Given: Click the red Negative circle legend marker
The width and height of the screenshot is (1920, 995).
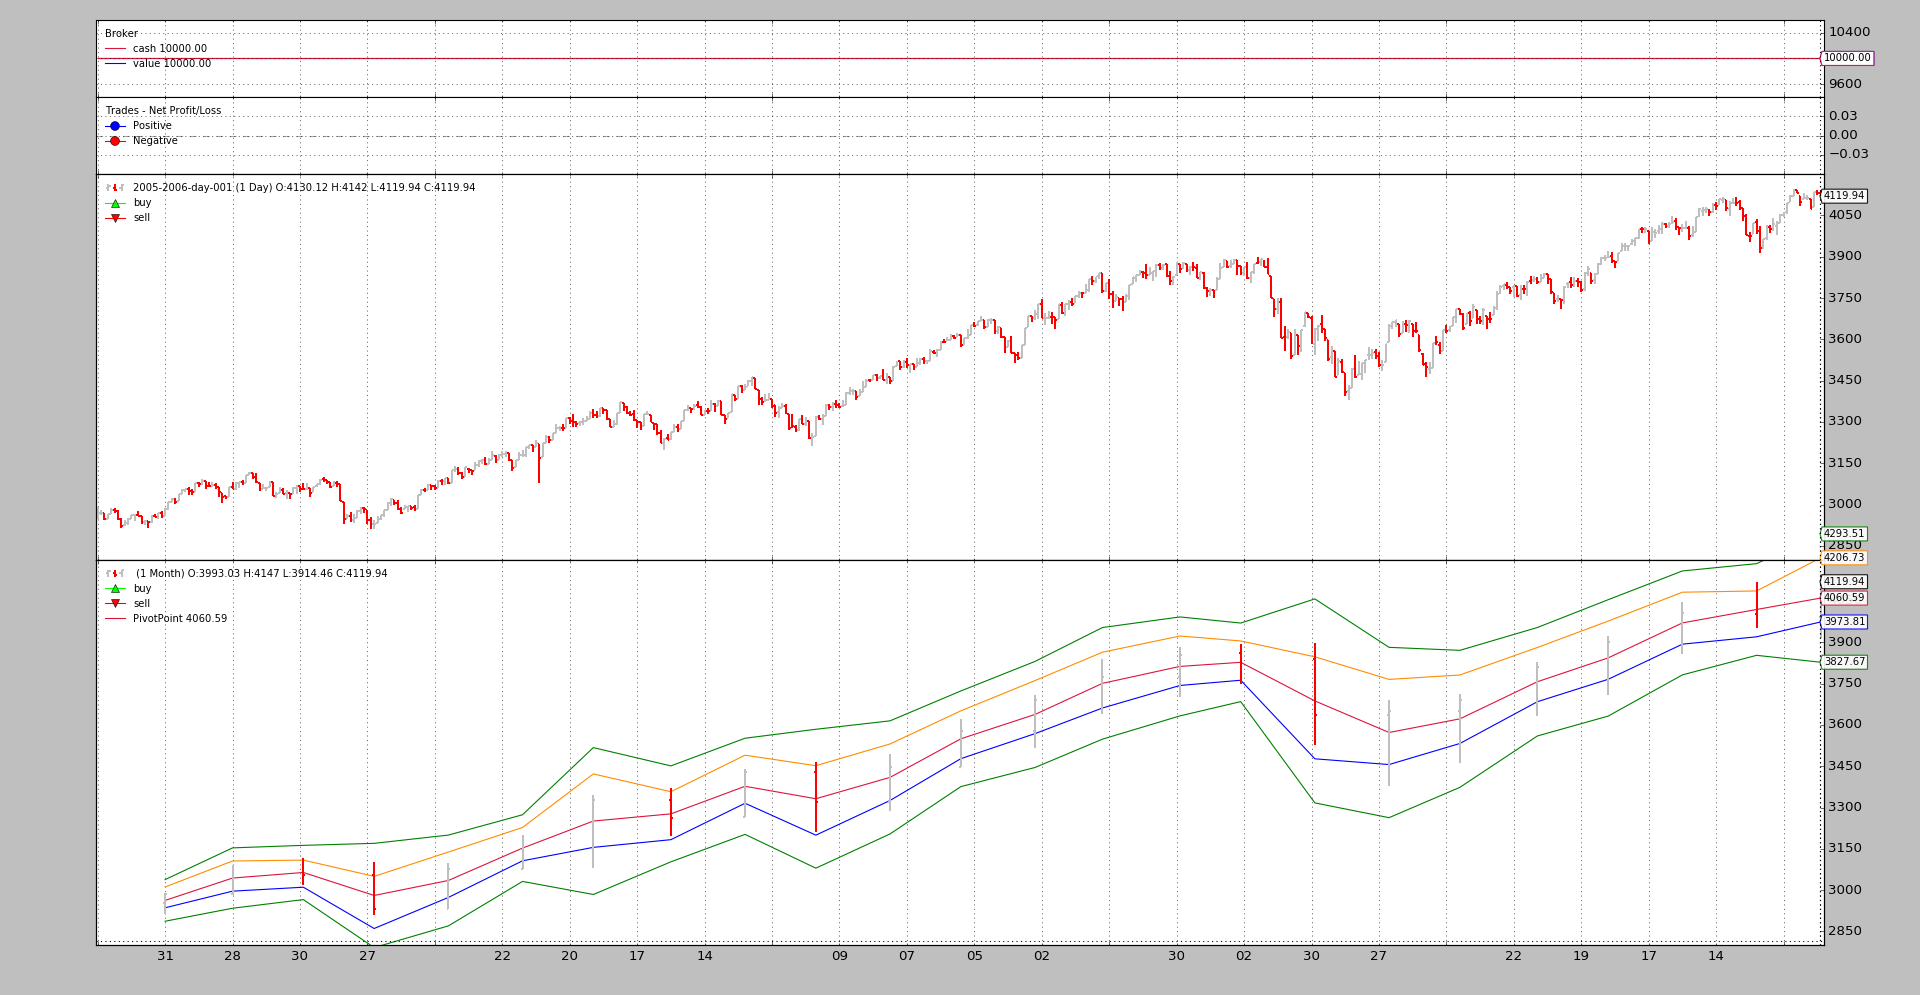Looking at the screenshot, I should tap(115, 141).
